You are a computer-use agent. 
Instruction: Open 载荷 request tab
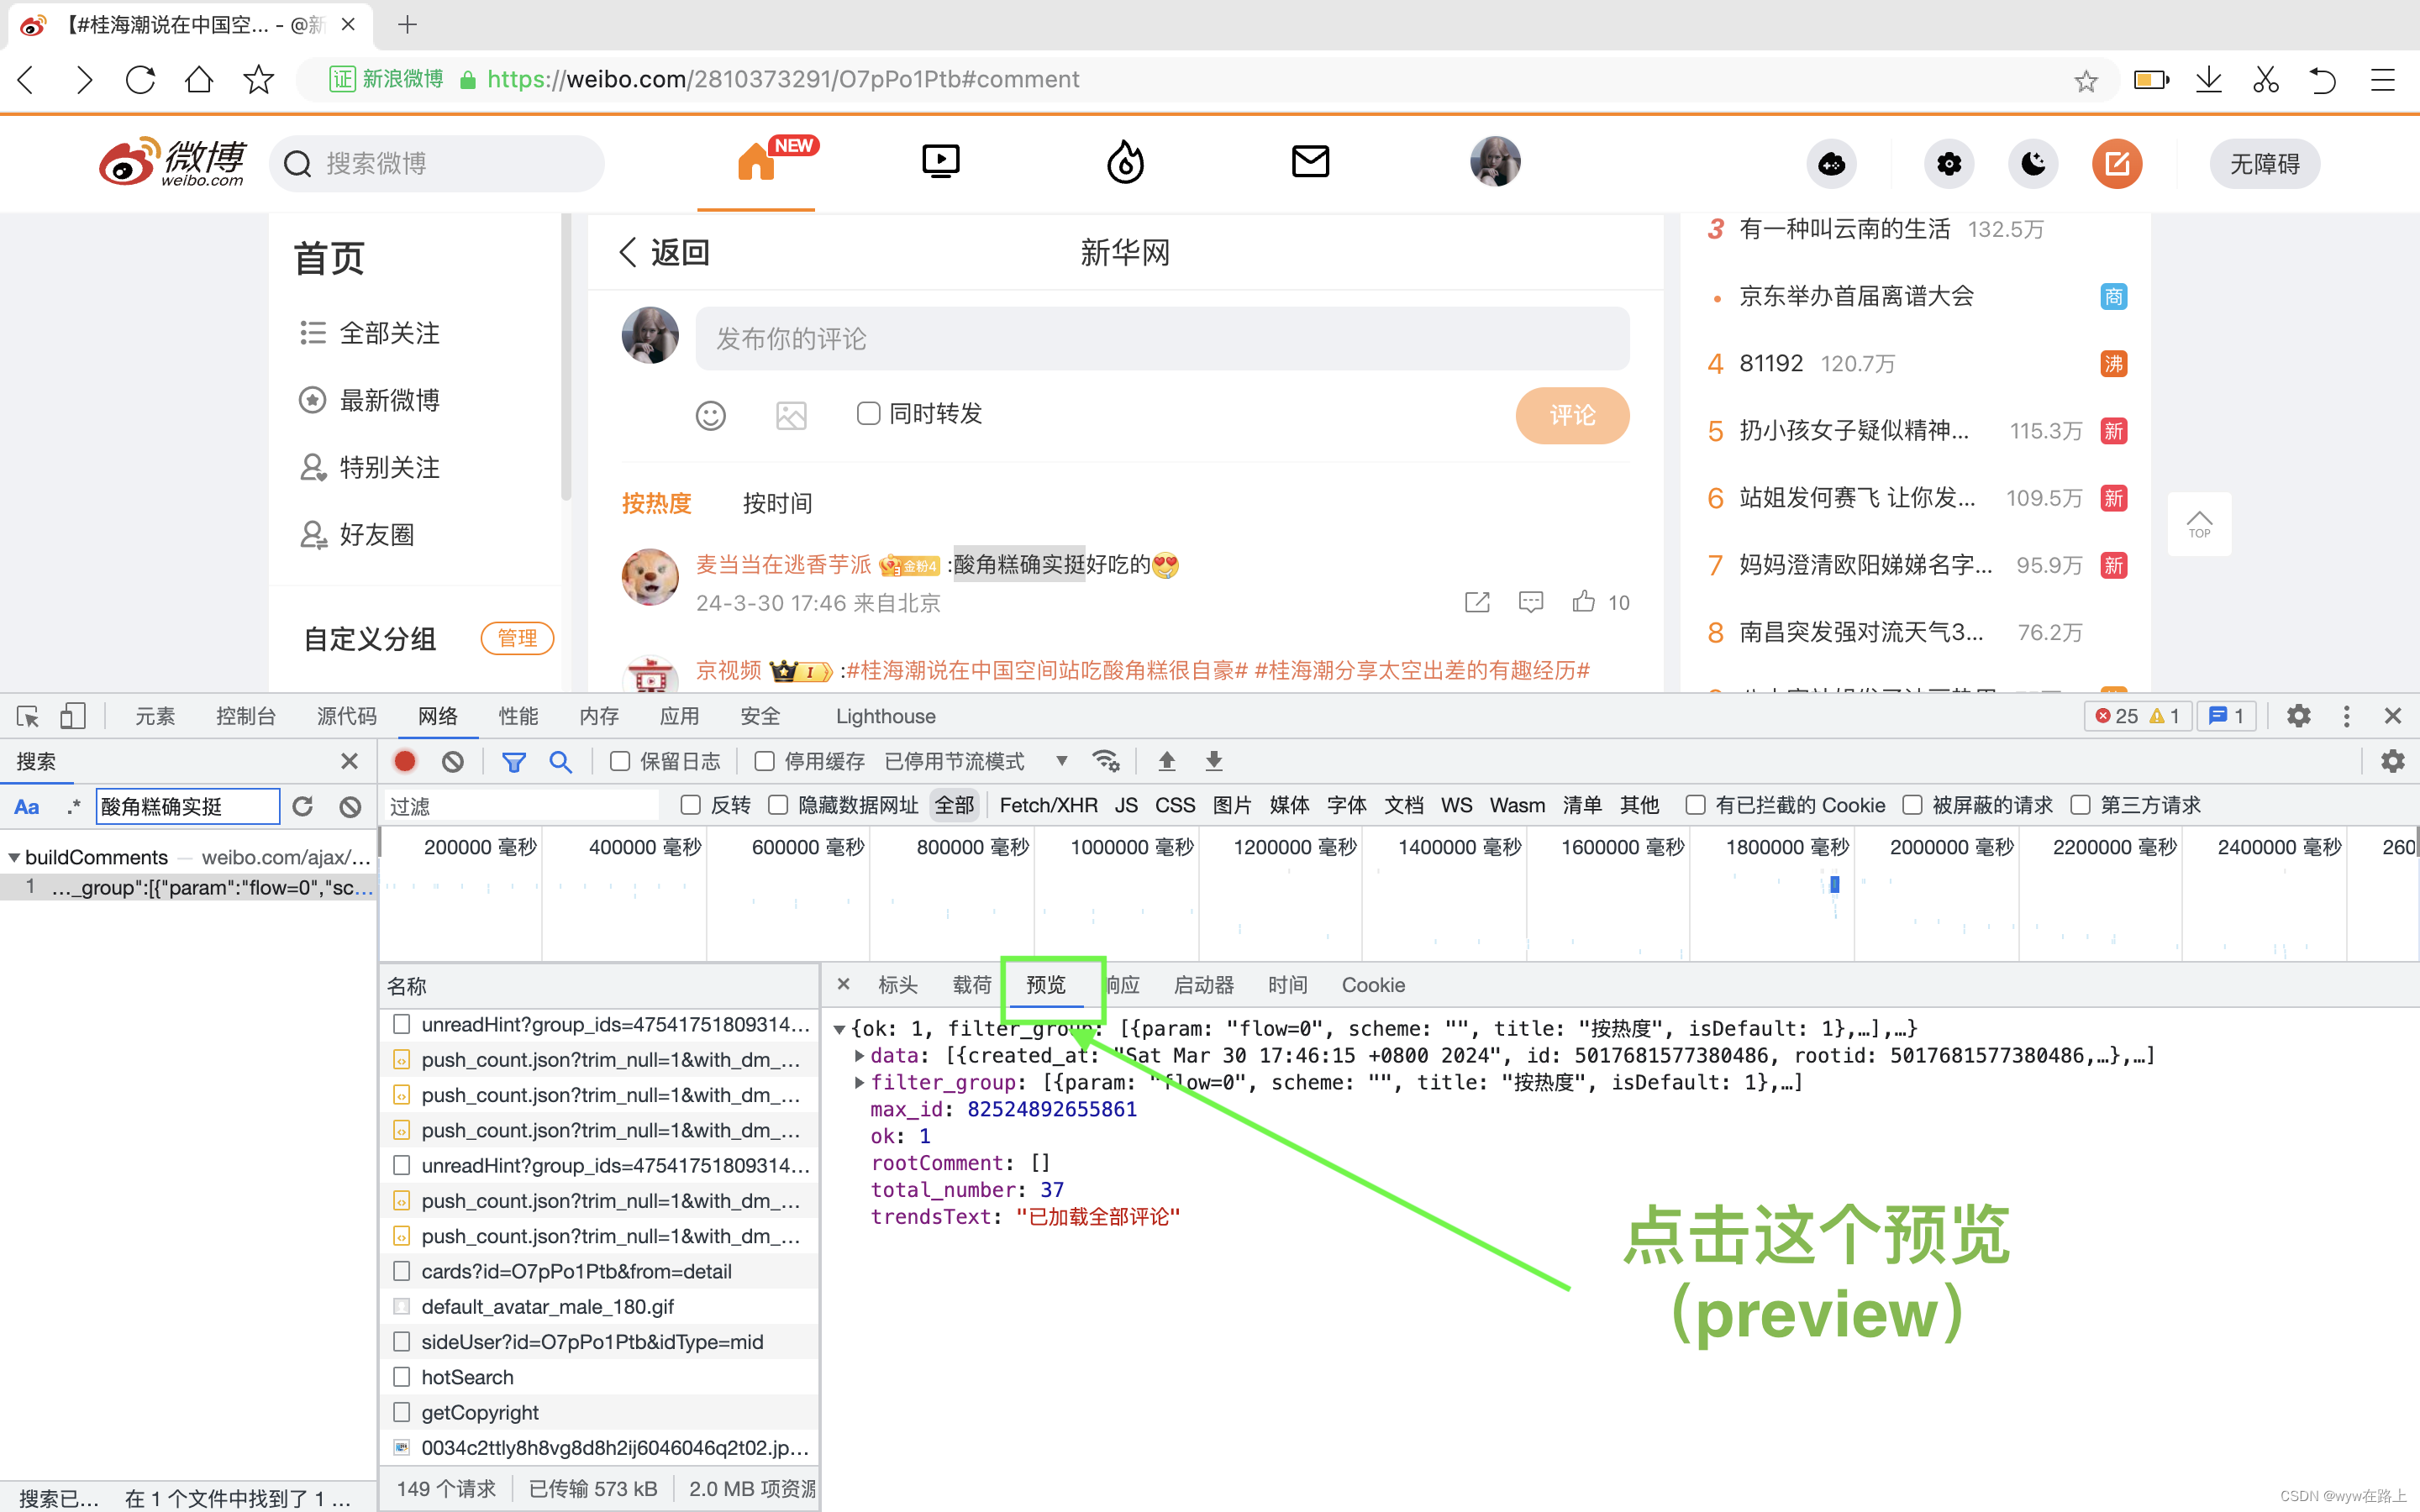tap(971, 985)
